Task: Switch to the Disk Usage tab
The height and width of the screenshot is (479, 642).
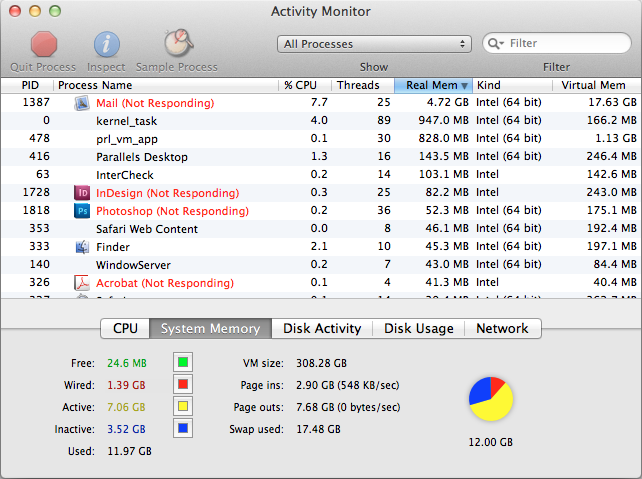Action: point(418,328)
